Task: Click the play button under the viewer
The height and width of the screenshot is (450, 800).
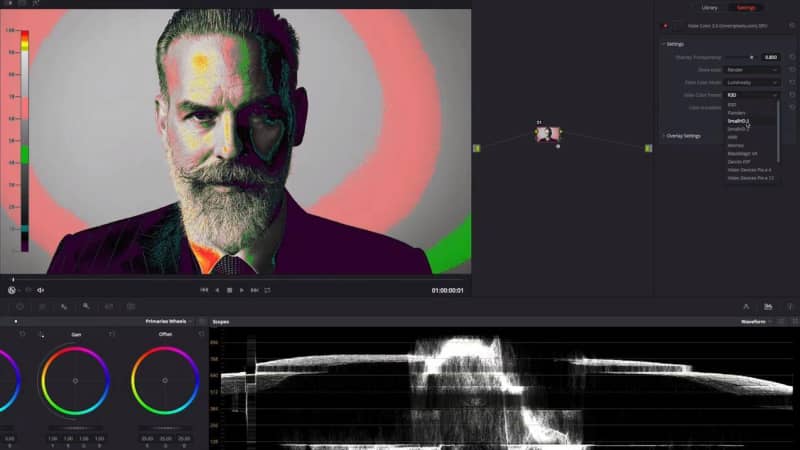Action: 242,290
